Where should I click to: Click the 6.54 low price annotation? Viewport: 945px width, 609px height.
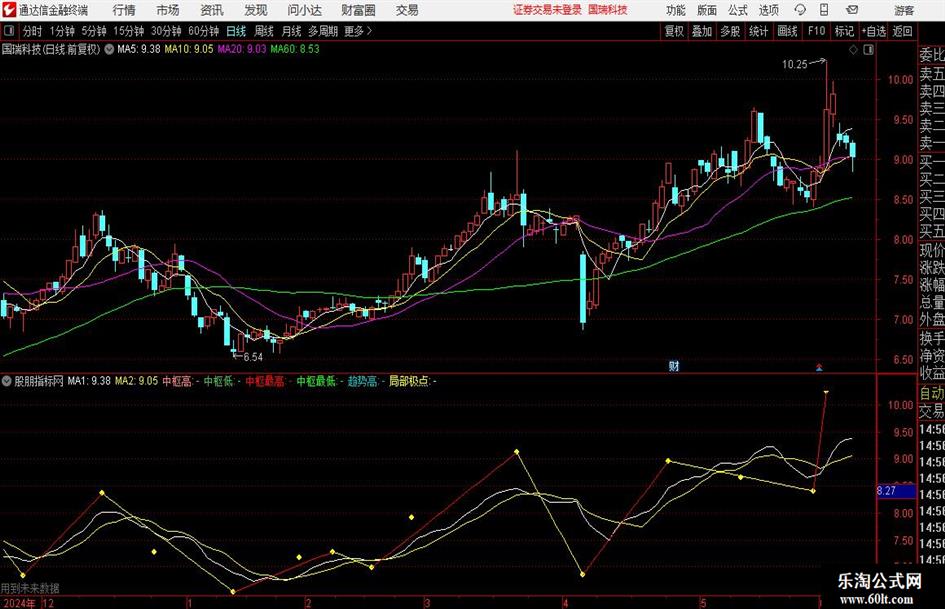pos(253,357)
